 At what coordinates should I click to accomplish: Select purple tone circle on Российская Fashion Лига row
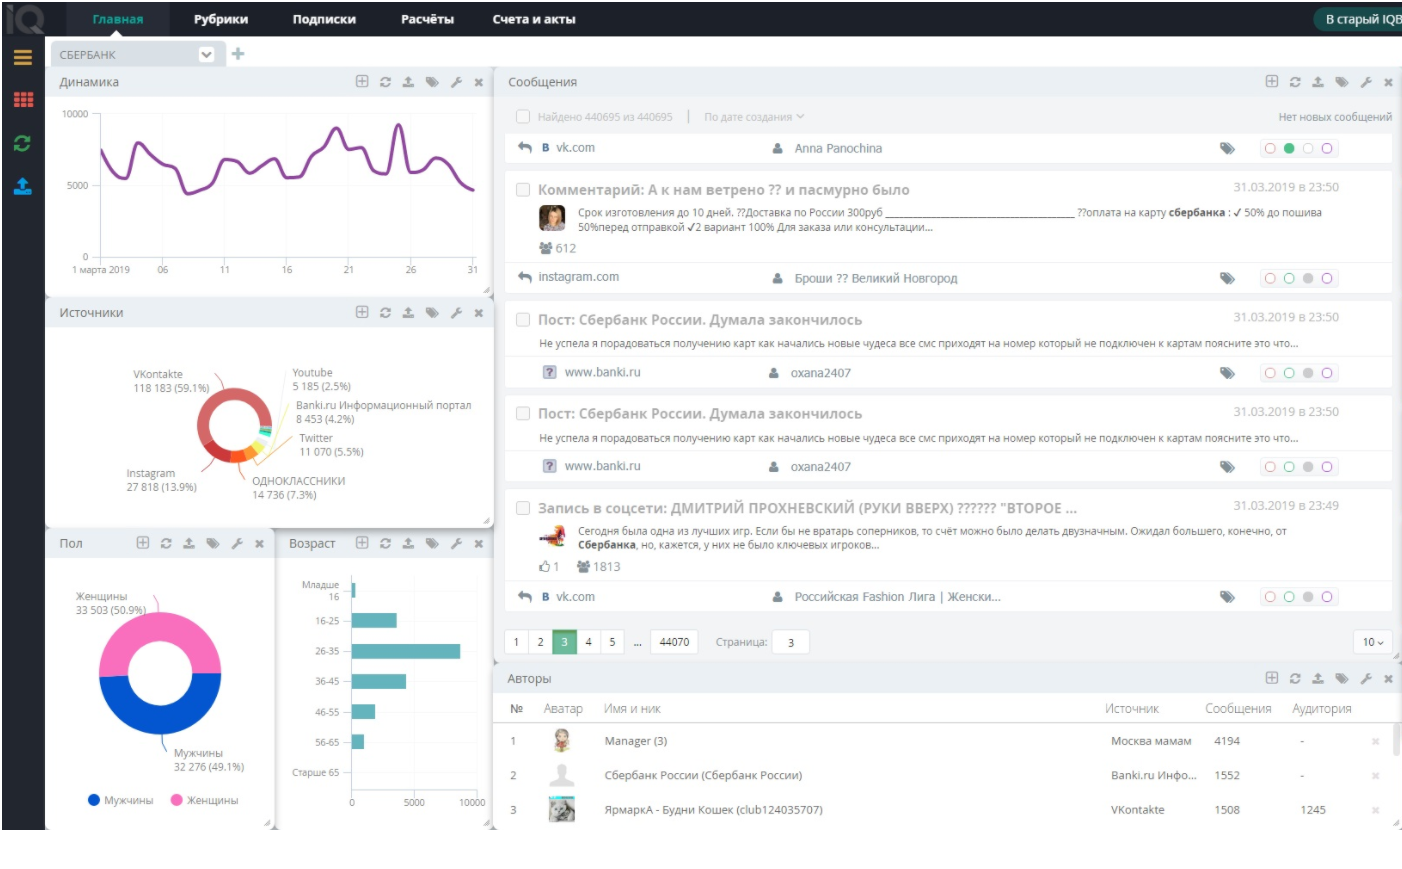point(1327,597)
